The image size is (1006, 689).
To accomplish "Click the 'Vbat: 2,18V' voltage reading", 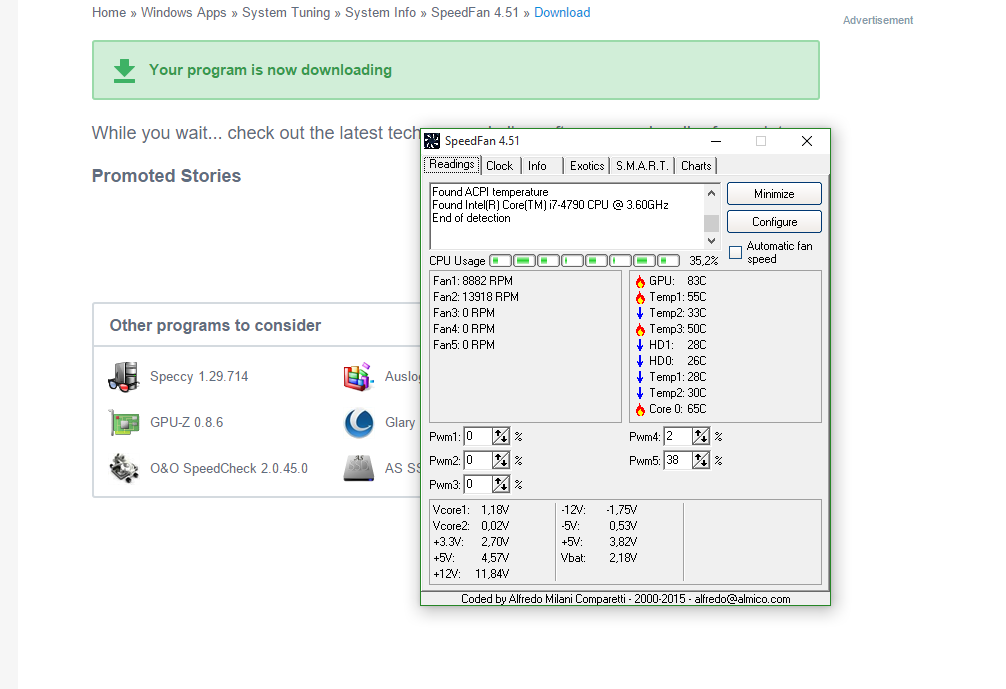I will tap(599, 558).
